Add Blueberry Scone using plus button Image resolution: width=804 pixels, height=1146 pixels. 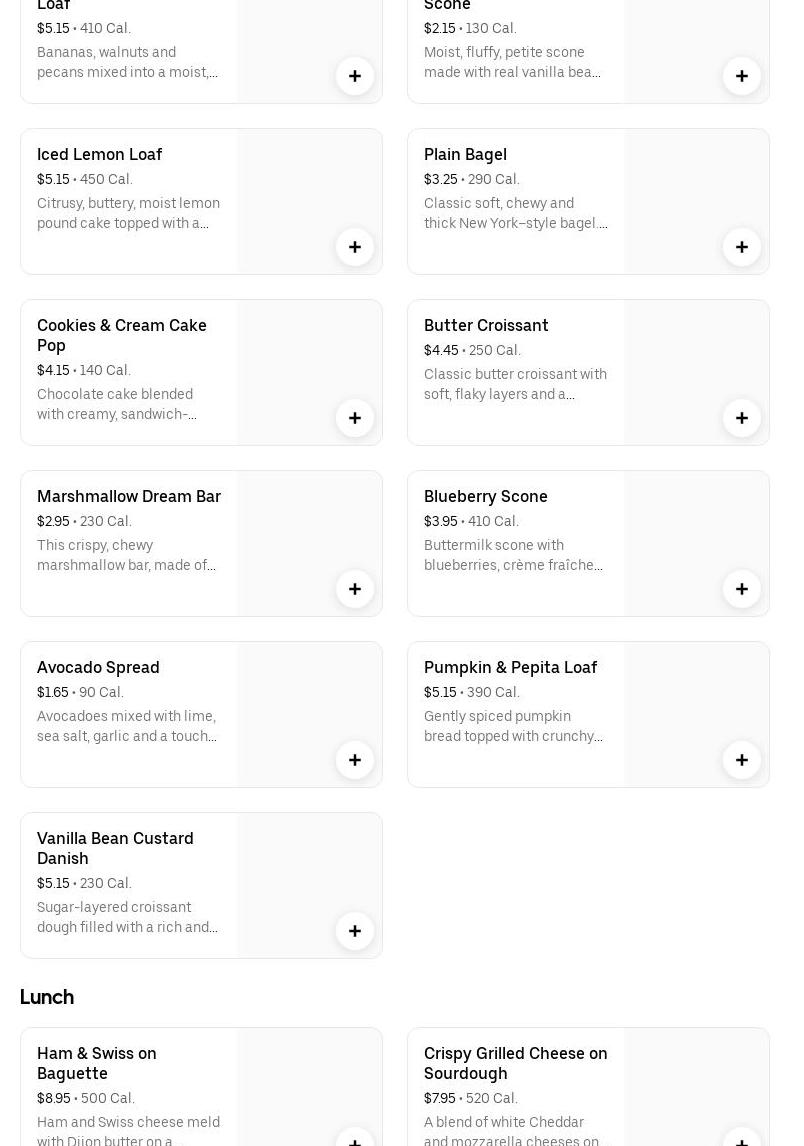click(742, 589)
